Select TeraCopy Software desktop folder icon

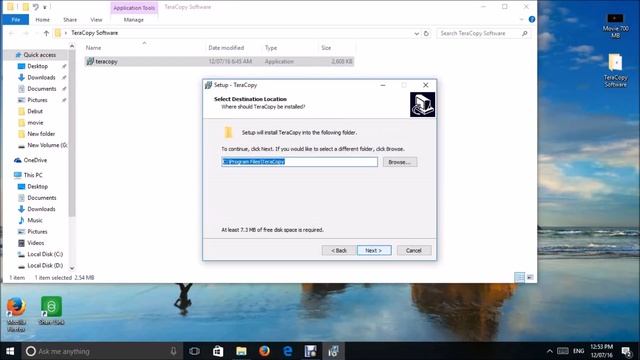615,70
